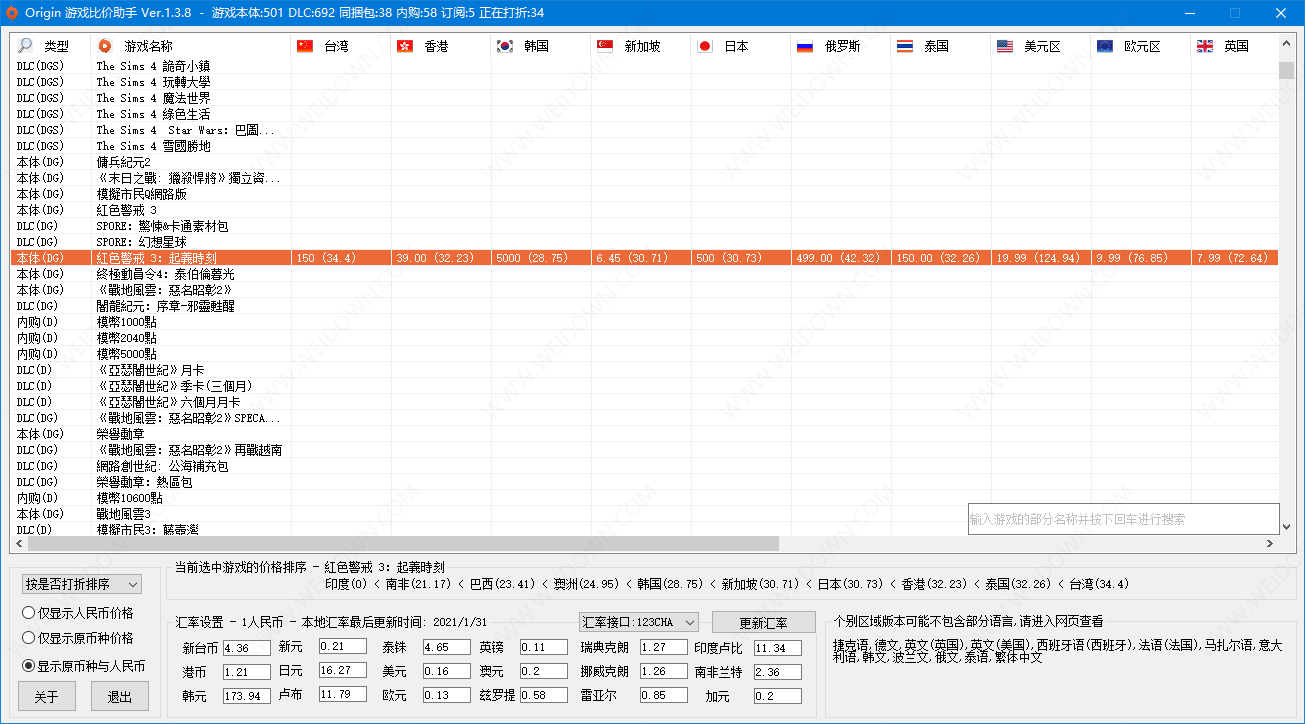Click the 新元 rate field 0.21
Image resolution: width=1305 pixels, height=724 pixels.
pyautogui.click(x=343, y=646)
